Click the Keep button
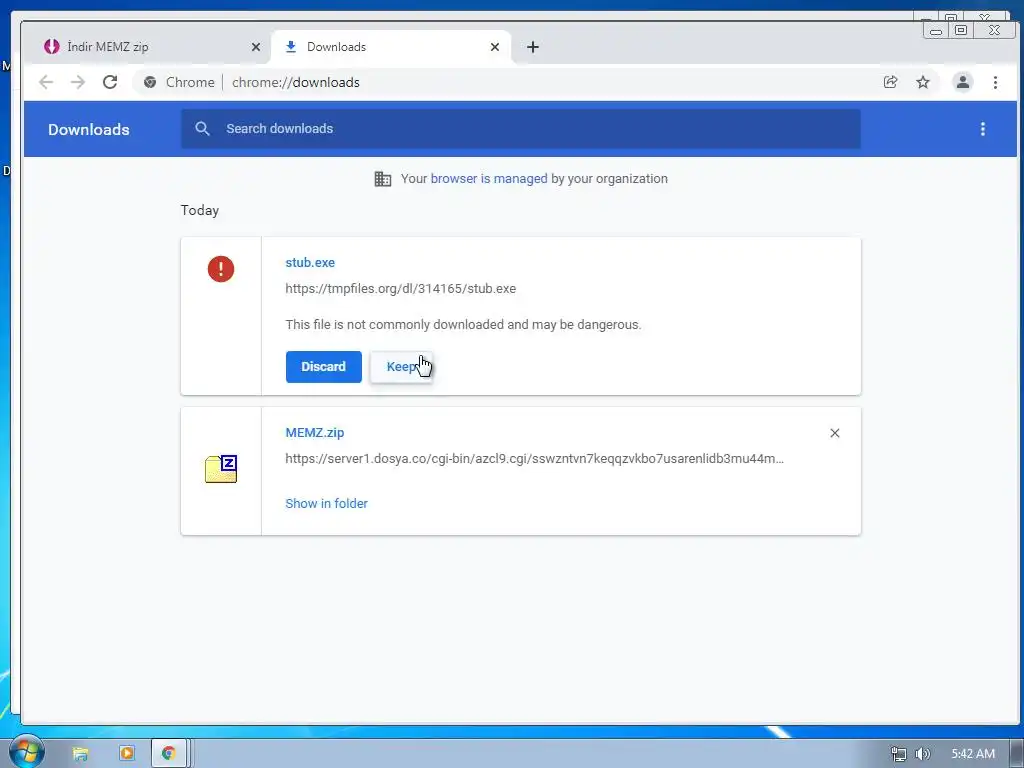 click(x=401, y=367)
